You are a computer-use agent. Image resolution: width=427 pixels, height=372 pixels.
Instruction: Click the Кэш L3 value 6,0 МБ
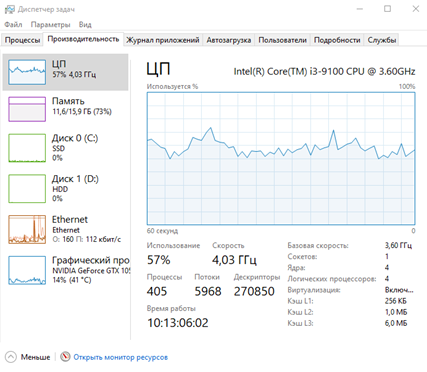396,323
